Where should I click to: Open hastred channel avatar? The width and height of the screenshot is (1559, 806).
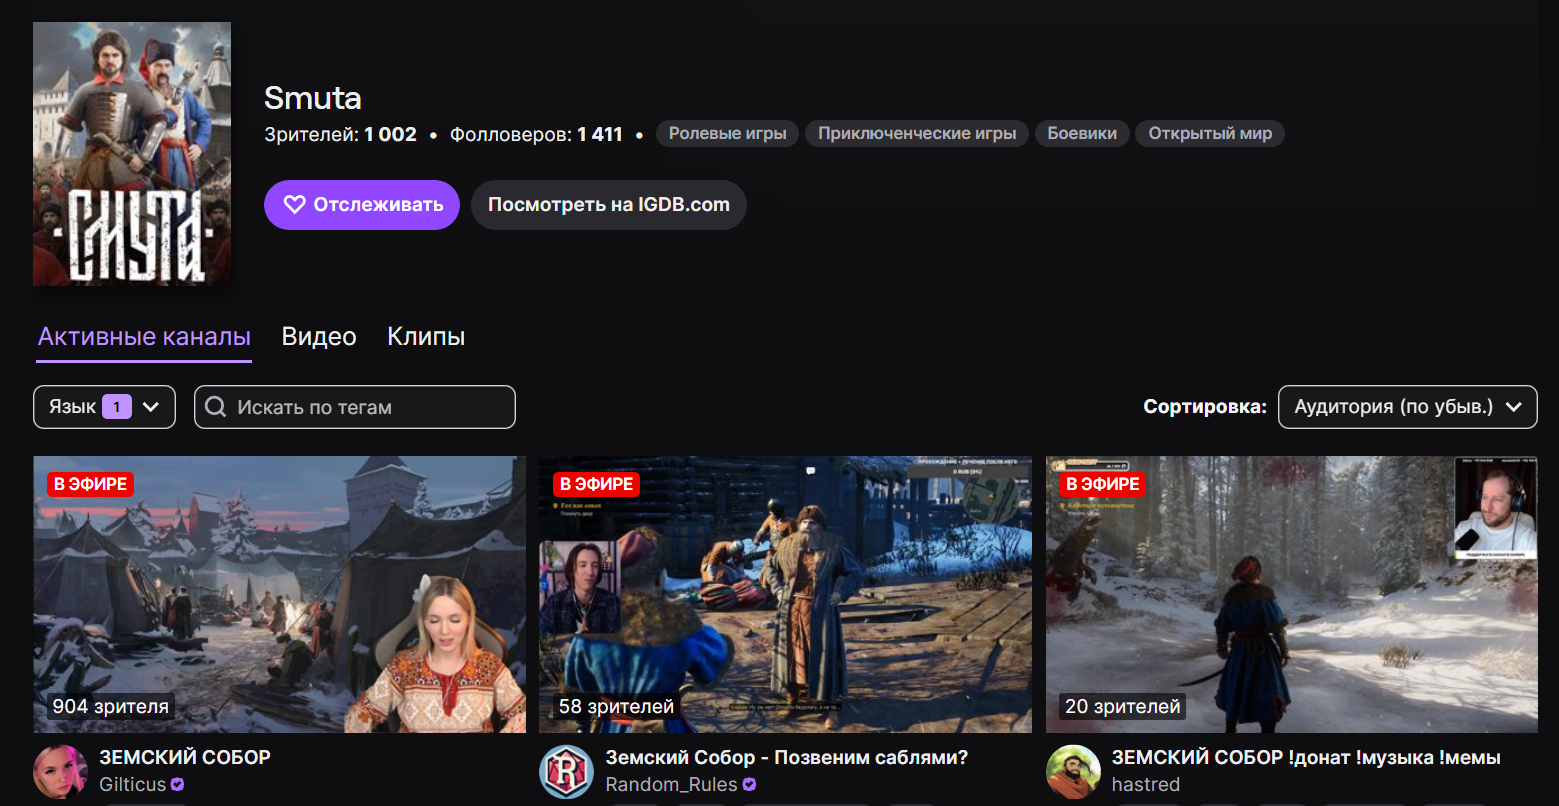(x=1073, y=771)
